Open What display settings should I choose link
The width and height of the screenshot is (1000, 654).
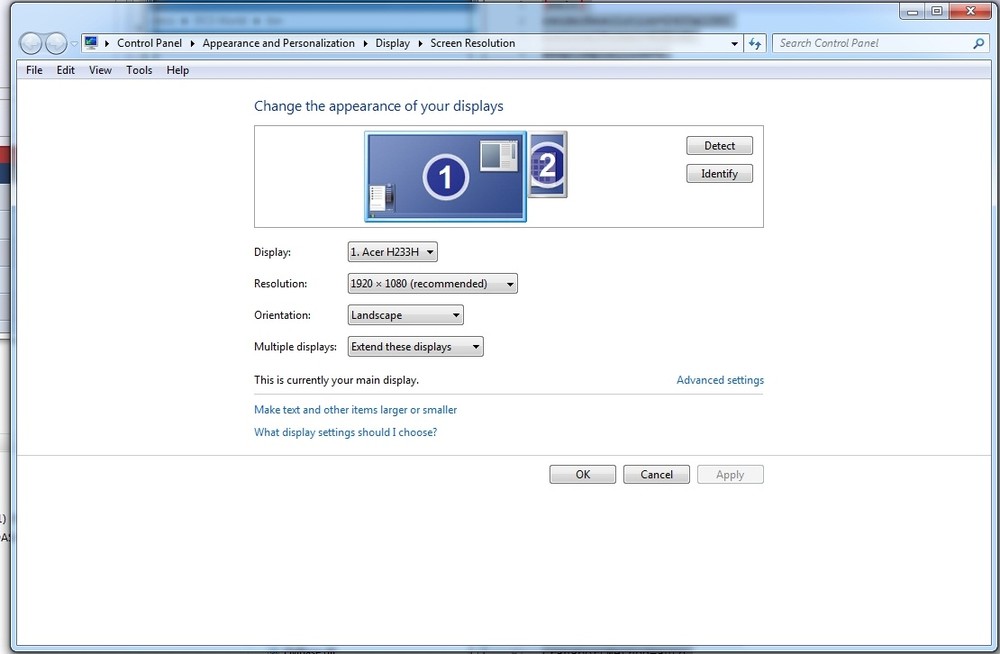(346, 432)
